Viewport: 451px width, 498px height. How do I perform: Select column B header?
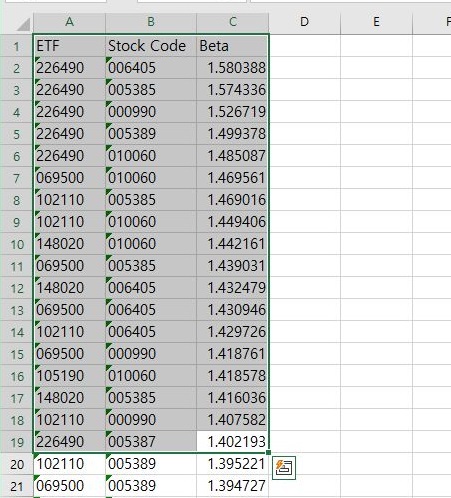click(151, 22)
